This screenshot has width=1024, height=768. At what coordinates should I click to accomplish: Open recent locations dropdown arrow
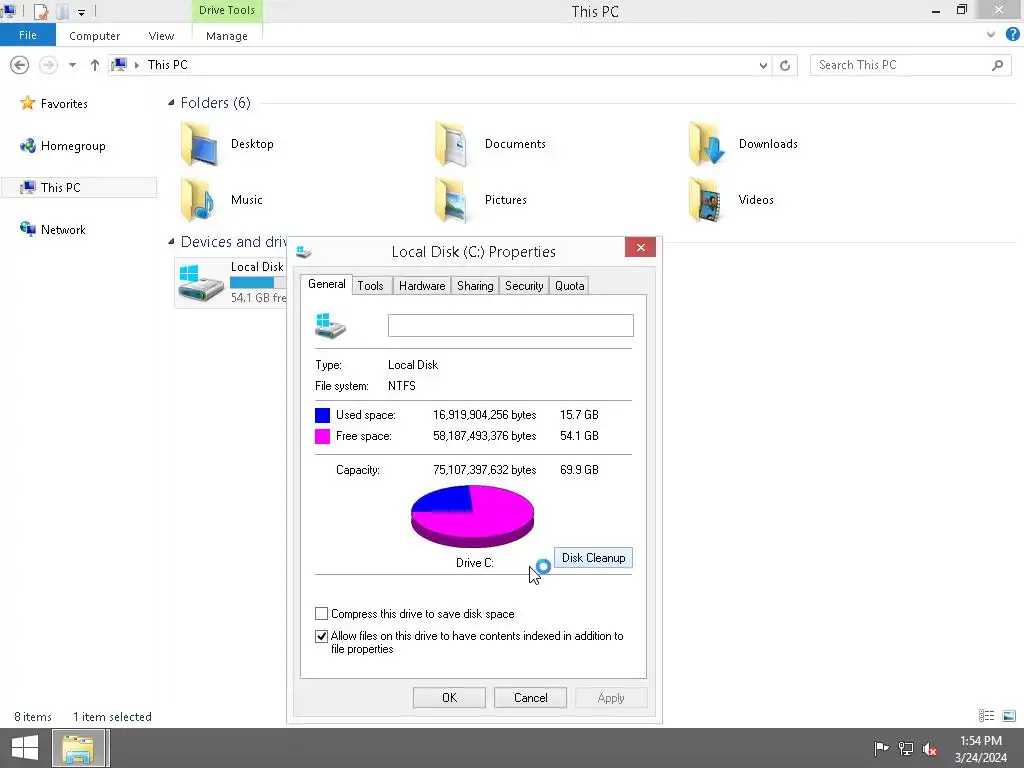point(72,65)
